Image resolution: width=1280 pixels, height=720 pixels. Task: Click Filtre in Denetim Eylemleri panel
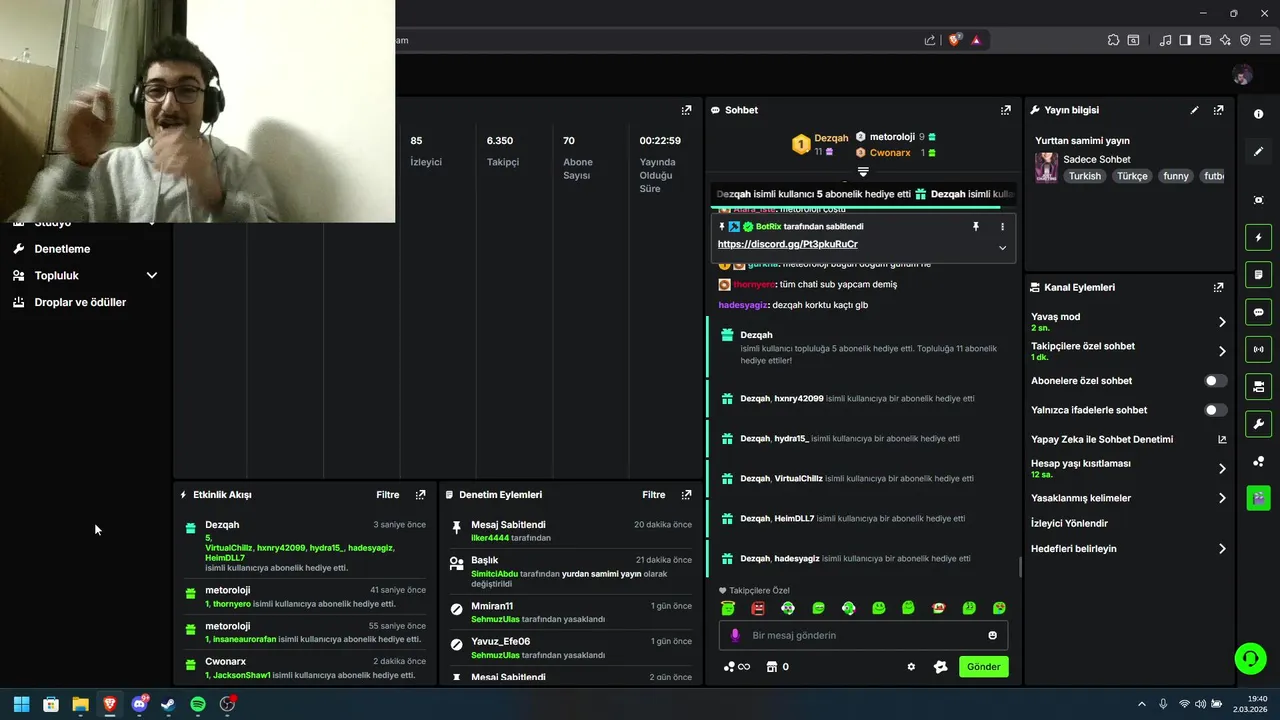[653, 495]
